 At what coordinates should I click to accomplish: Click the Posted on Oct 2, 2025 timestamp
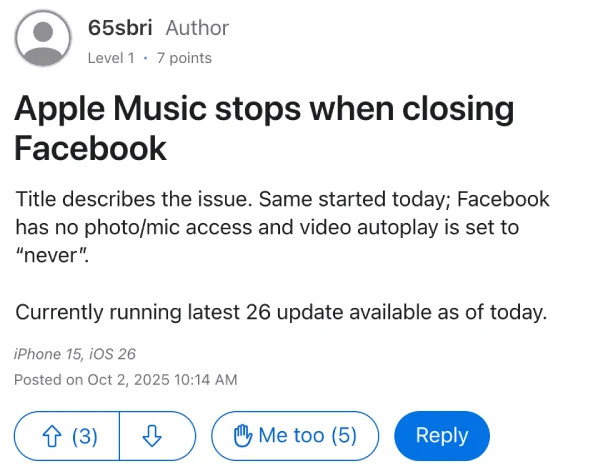(x=126, y=379)
